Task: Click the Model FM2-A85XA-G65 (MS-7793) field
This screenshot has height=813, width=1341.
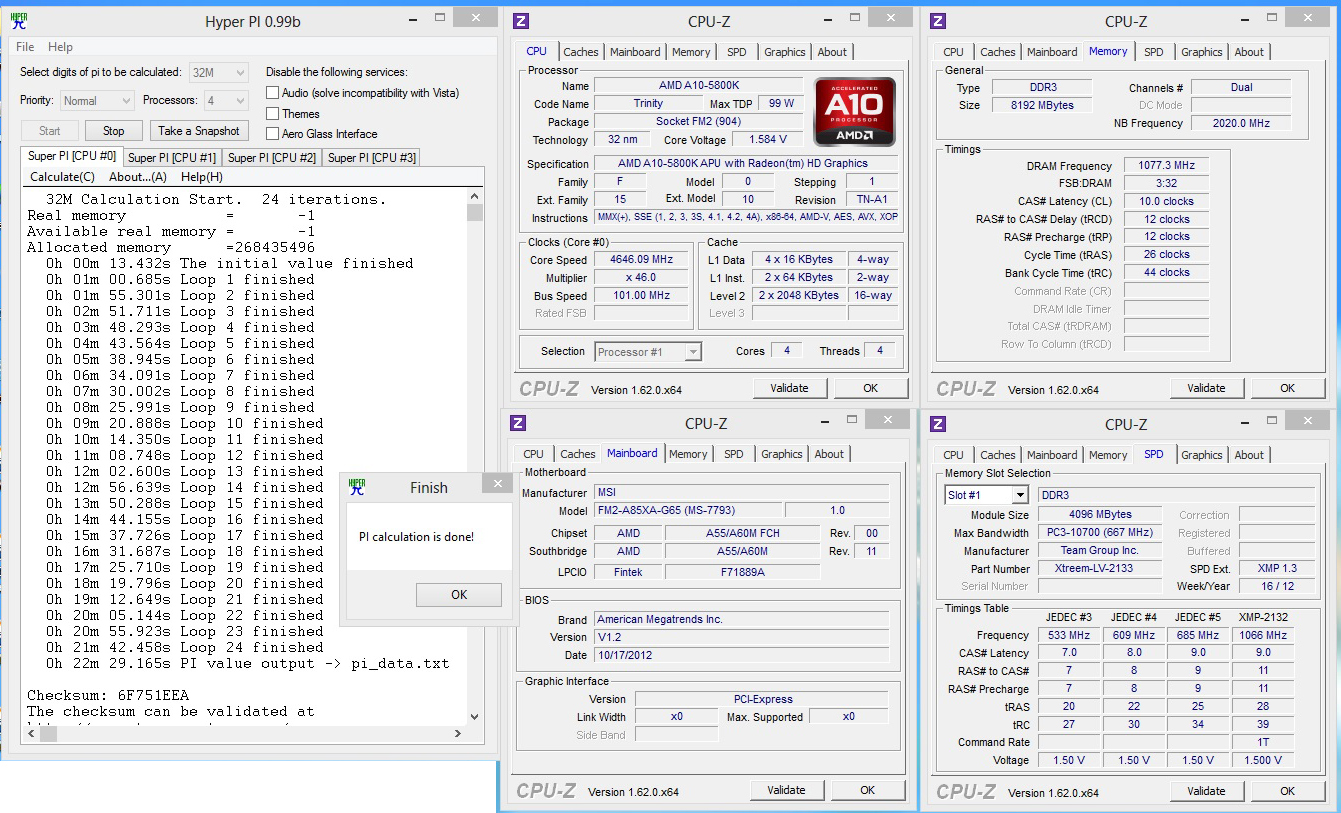Action: tap(688, 510)
